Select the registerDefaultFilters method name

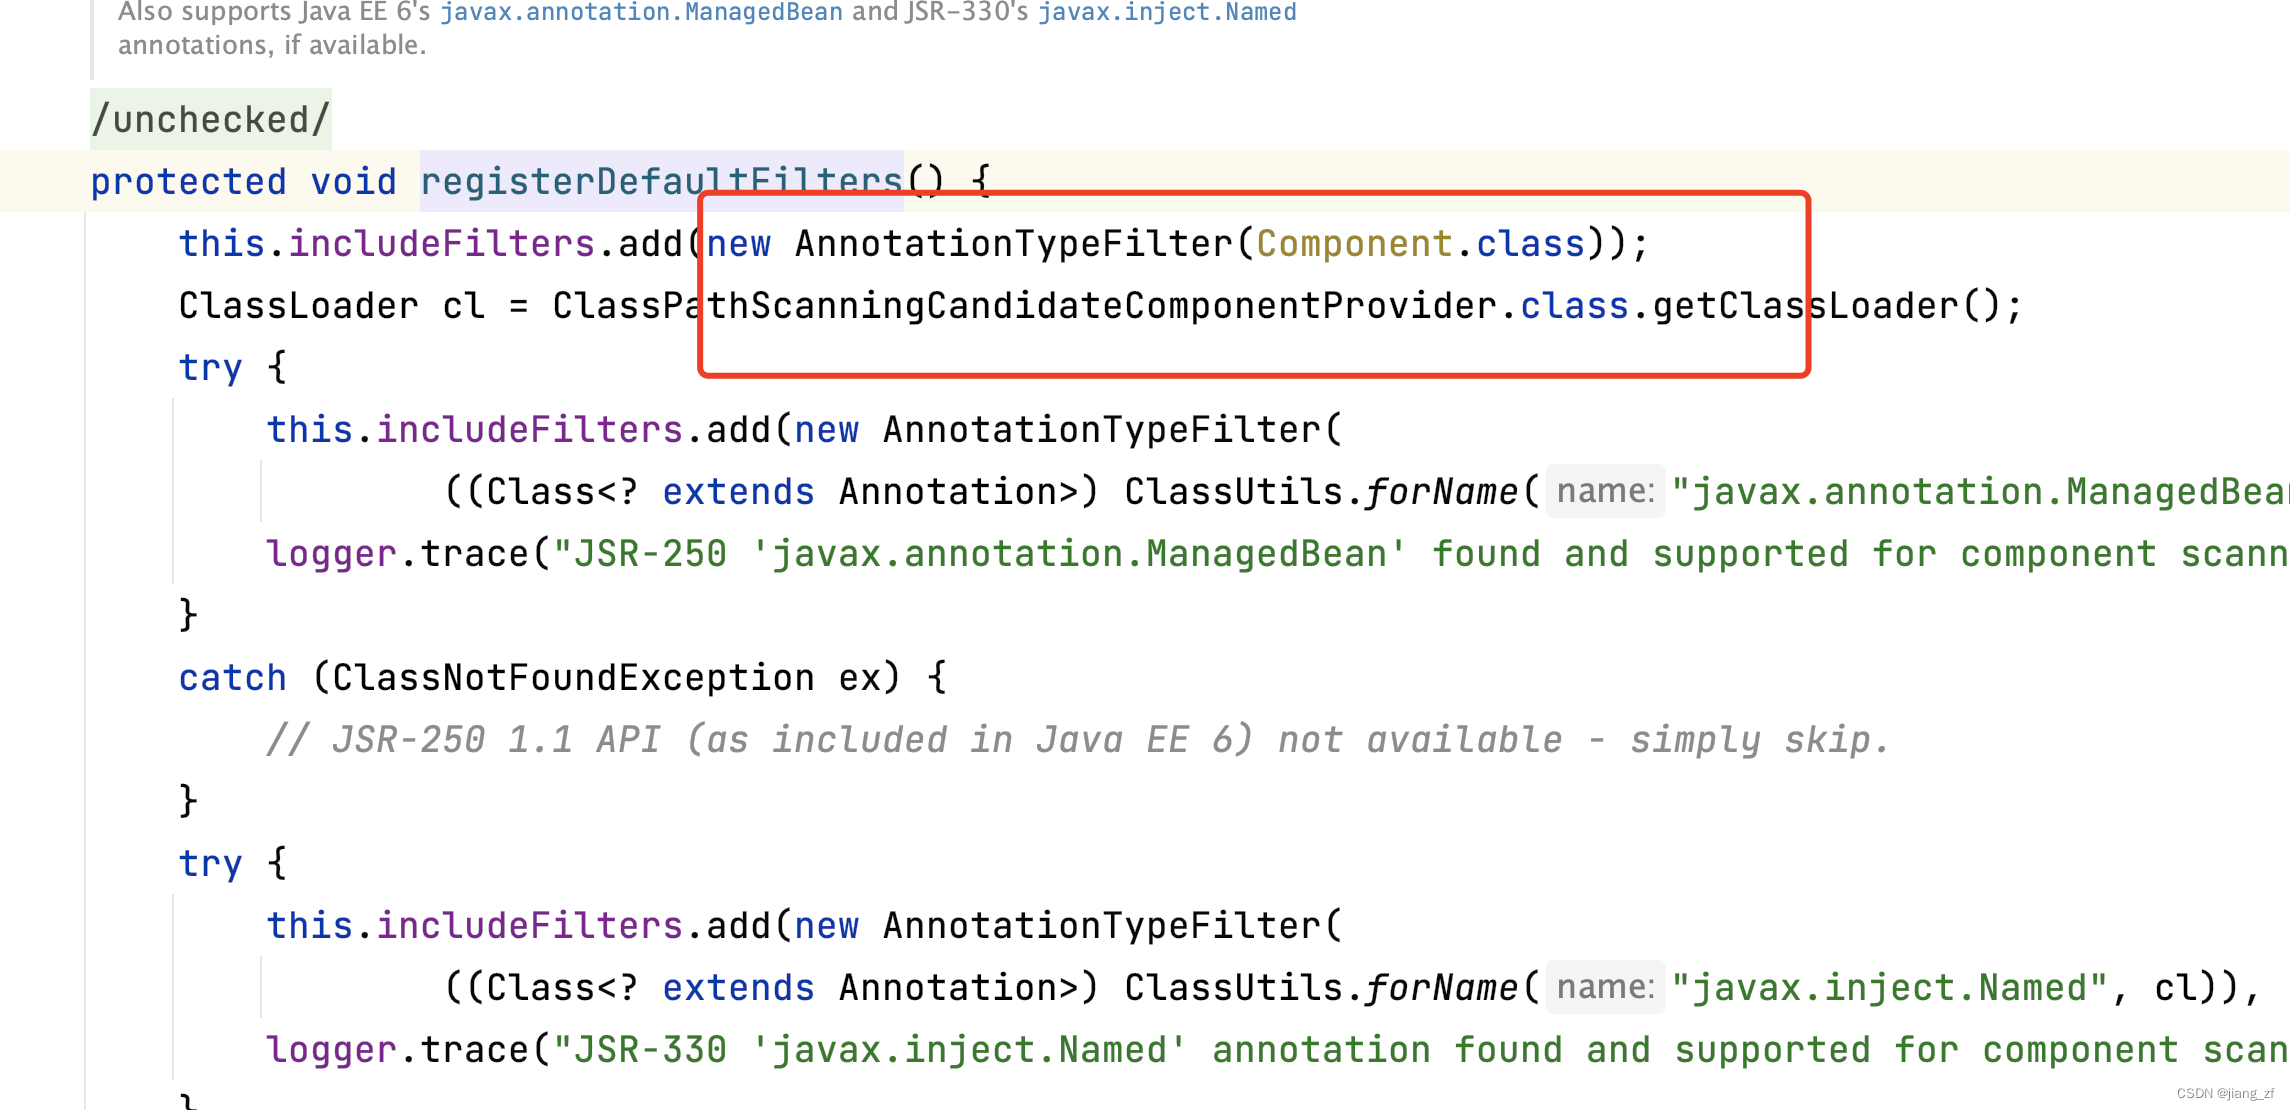[661, 182]
